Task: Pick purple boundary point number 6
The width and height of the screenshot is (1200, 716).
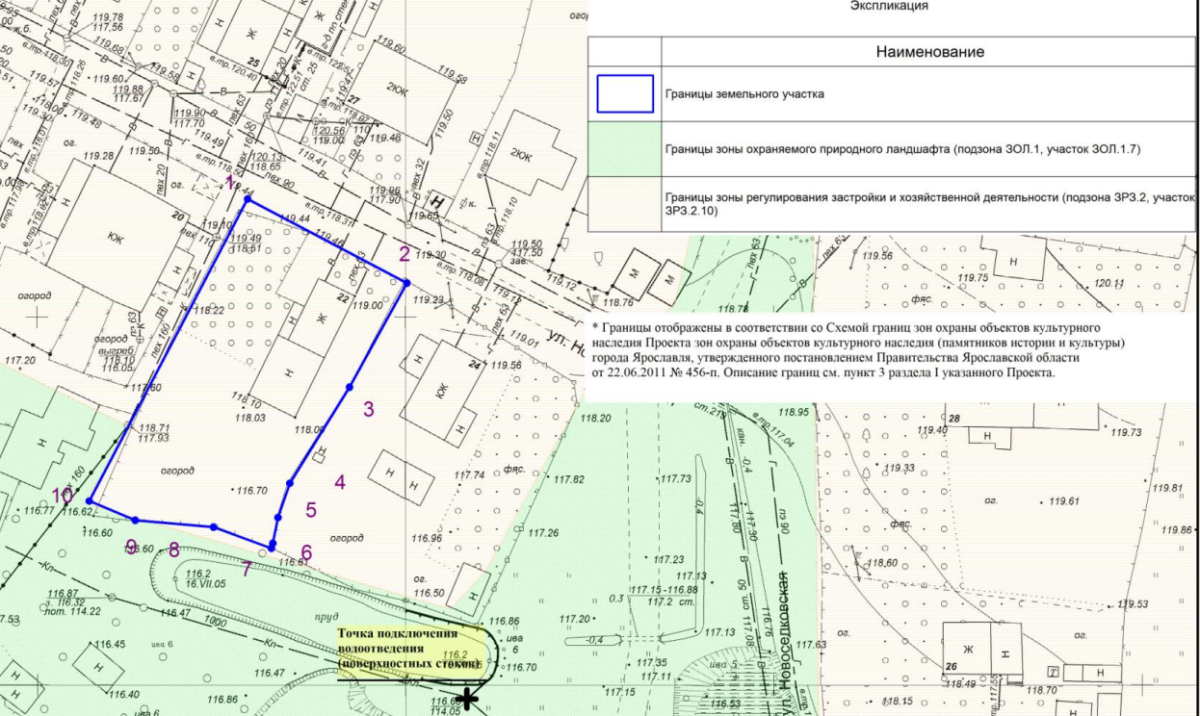Action: click(306, 552)
